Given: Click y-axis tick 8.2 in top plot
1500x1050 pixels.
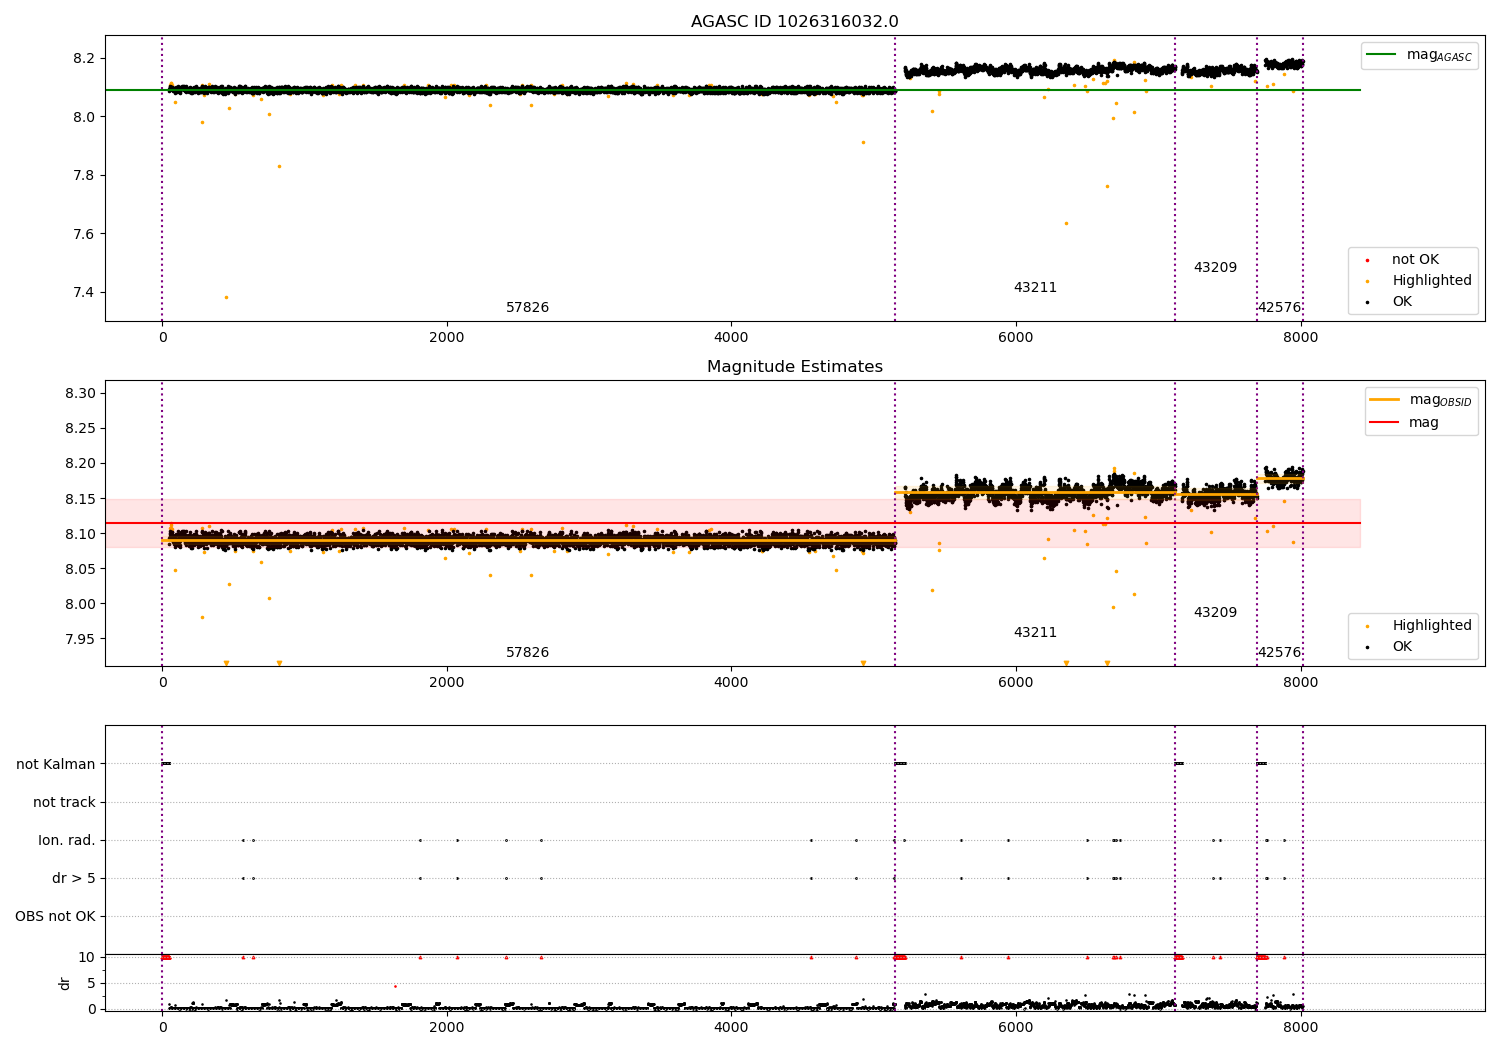Looking at the screenshot, I should 84,59.
